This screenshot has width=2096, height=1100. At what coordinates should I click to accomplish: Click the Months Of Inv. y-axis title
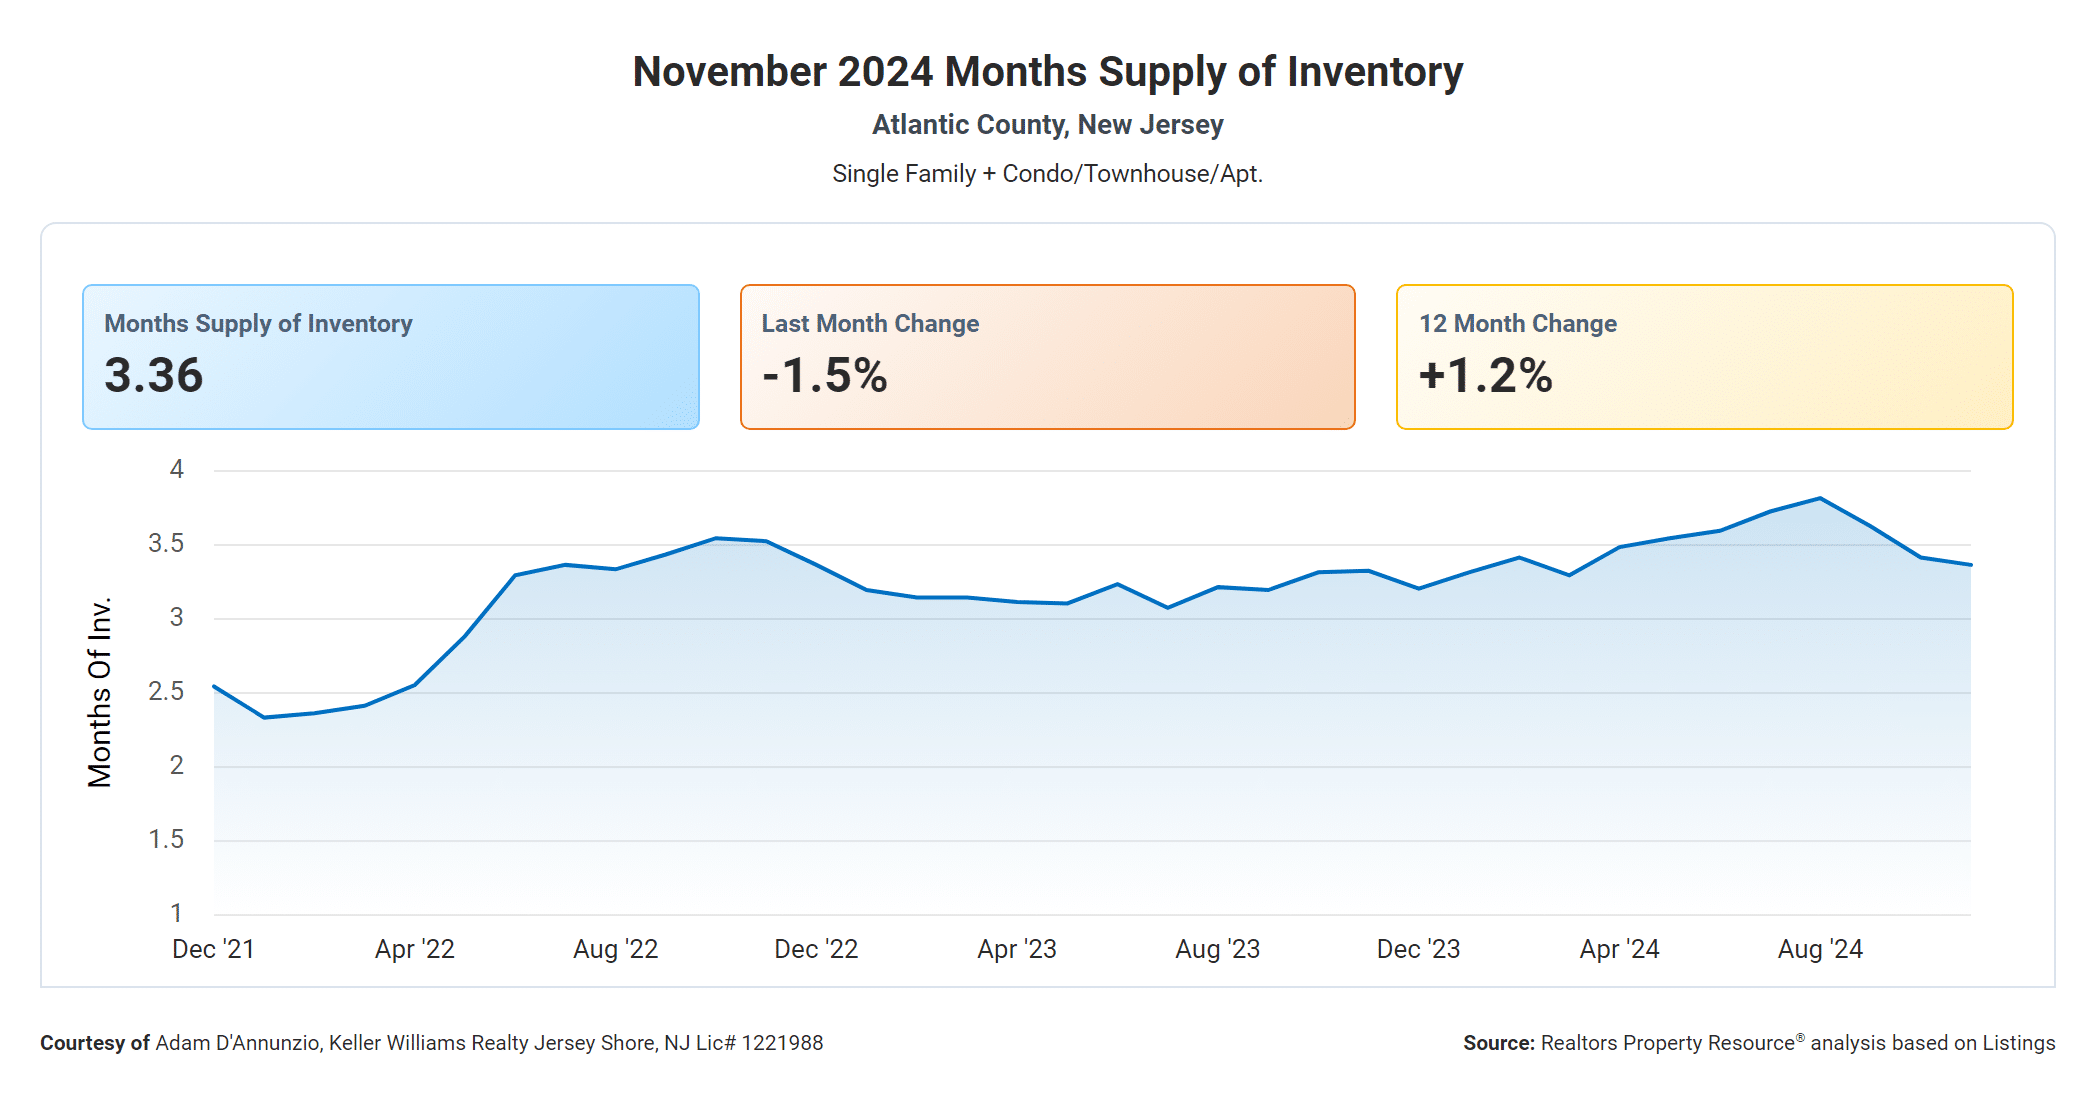point(100,692)
